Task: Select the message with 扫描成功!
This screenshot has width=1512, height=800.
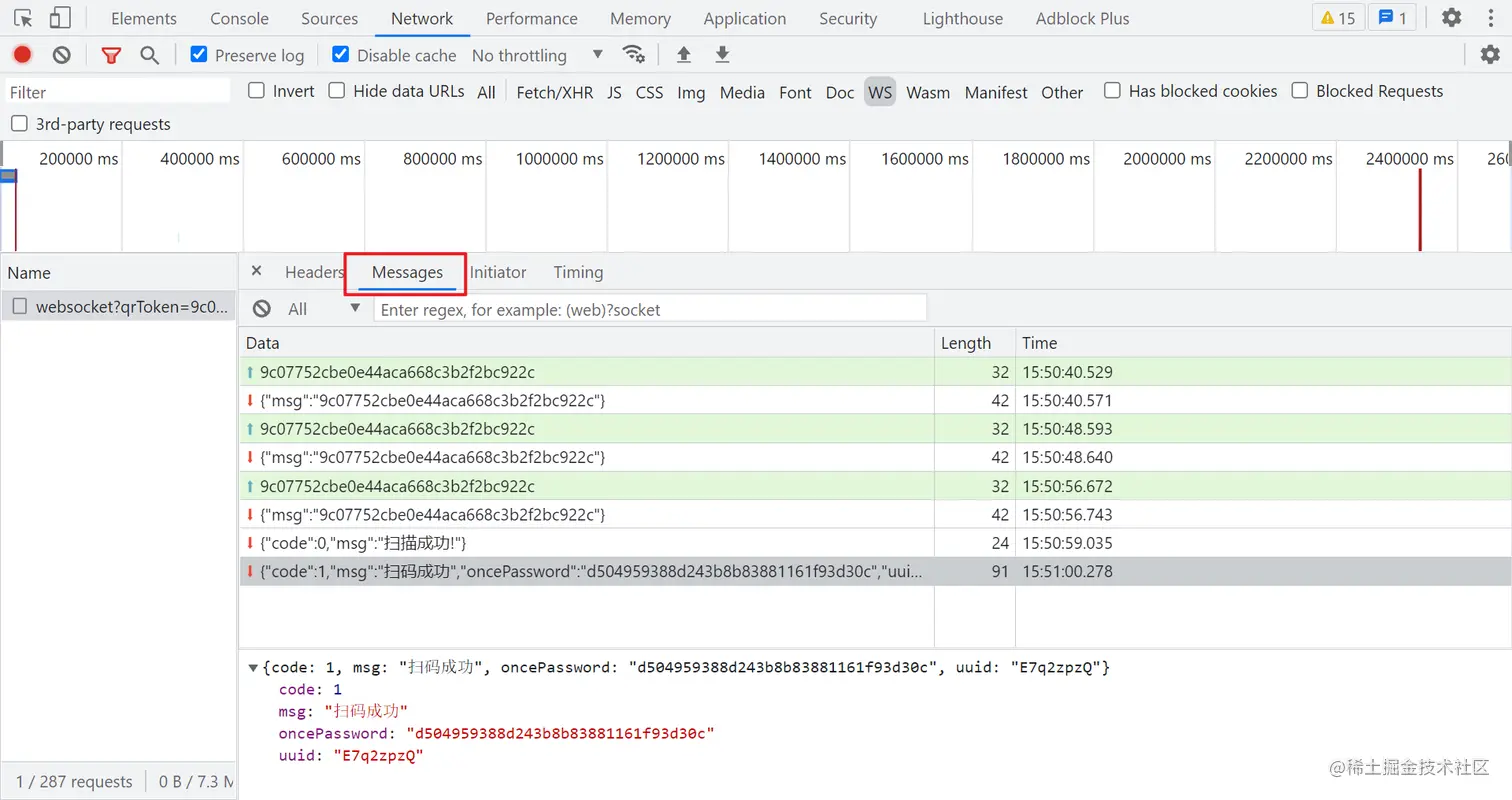Action: click(x=875, y=543)
